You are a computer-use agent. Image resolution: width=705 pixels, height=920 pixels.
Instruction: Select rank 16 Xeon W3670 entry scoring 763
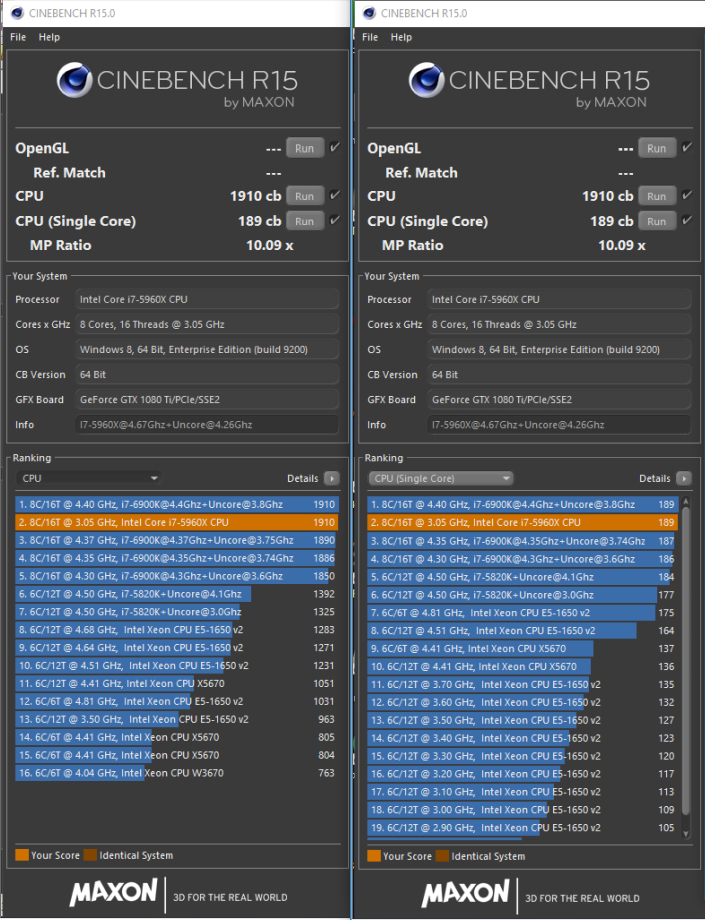pos(177,773)
